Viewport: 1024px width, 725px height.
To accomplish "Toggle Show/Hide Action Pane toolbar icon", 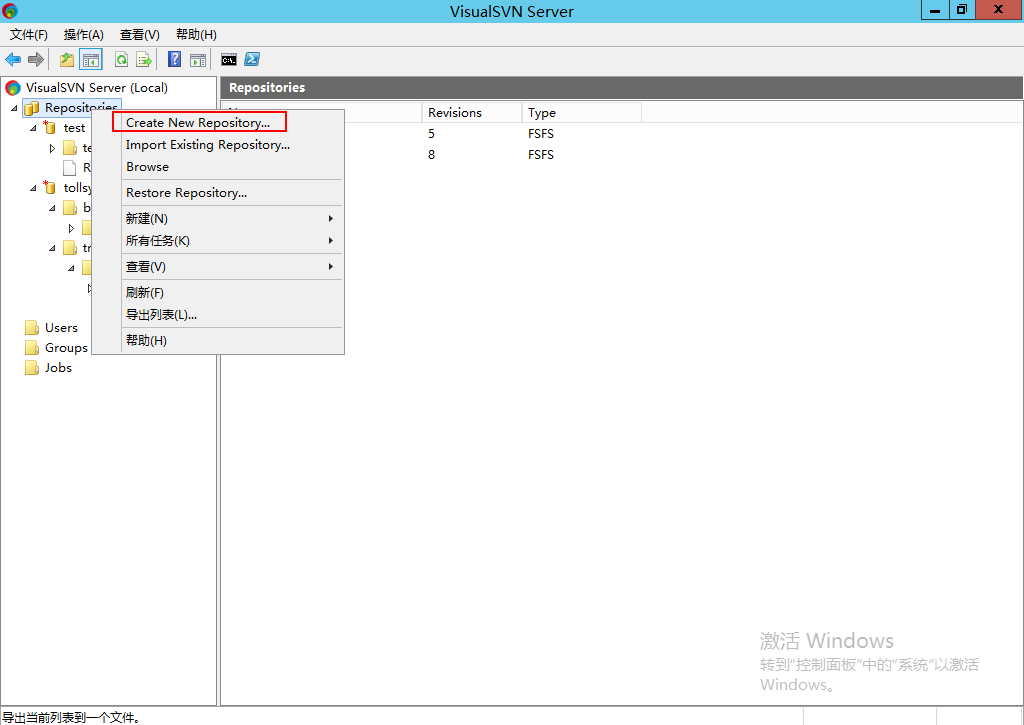I will [x=198, y=60].
